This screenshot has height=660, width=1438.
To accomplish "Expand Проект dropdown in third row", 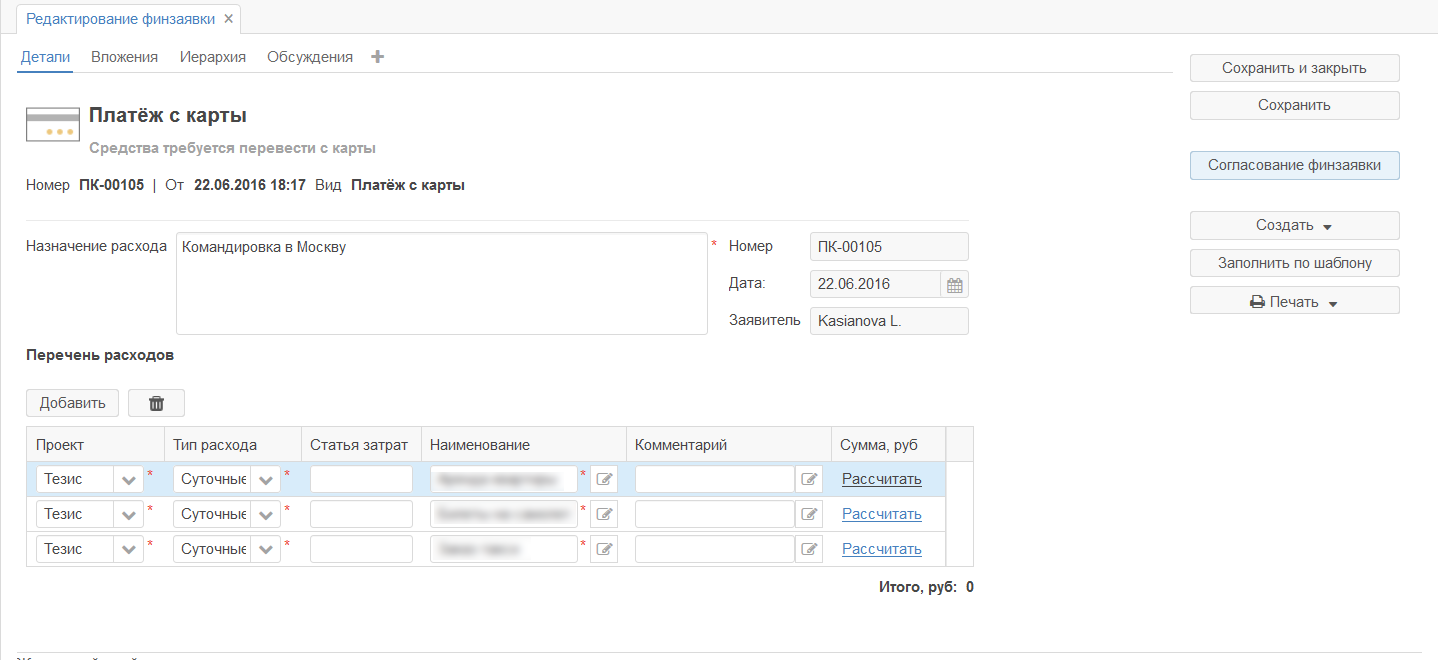I will (x=129, y=550).
